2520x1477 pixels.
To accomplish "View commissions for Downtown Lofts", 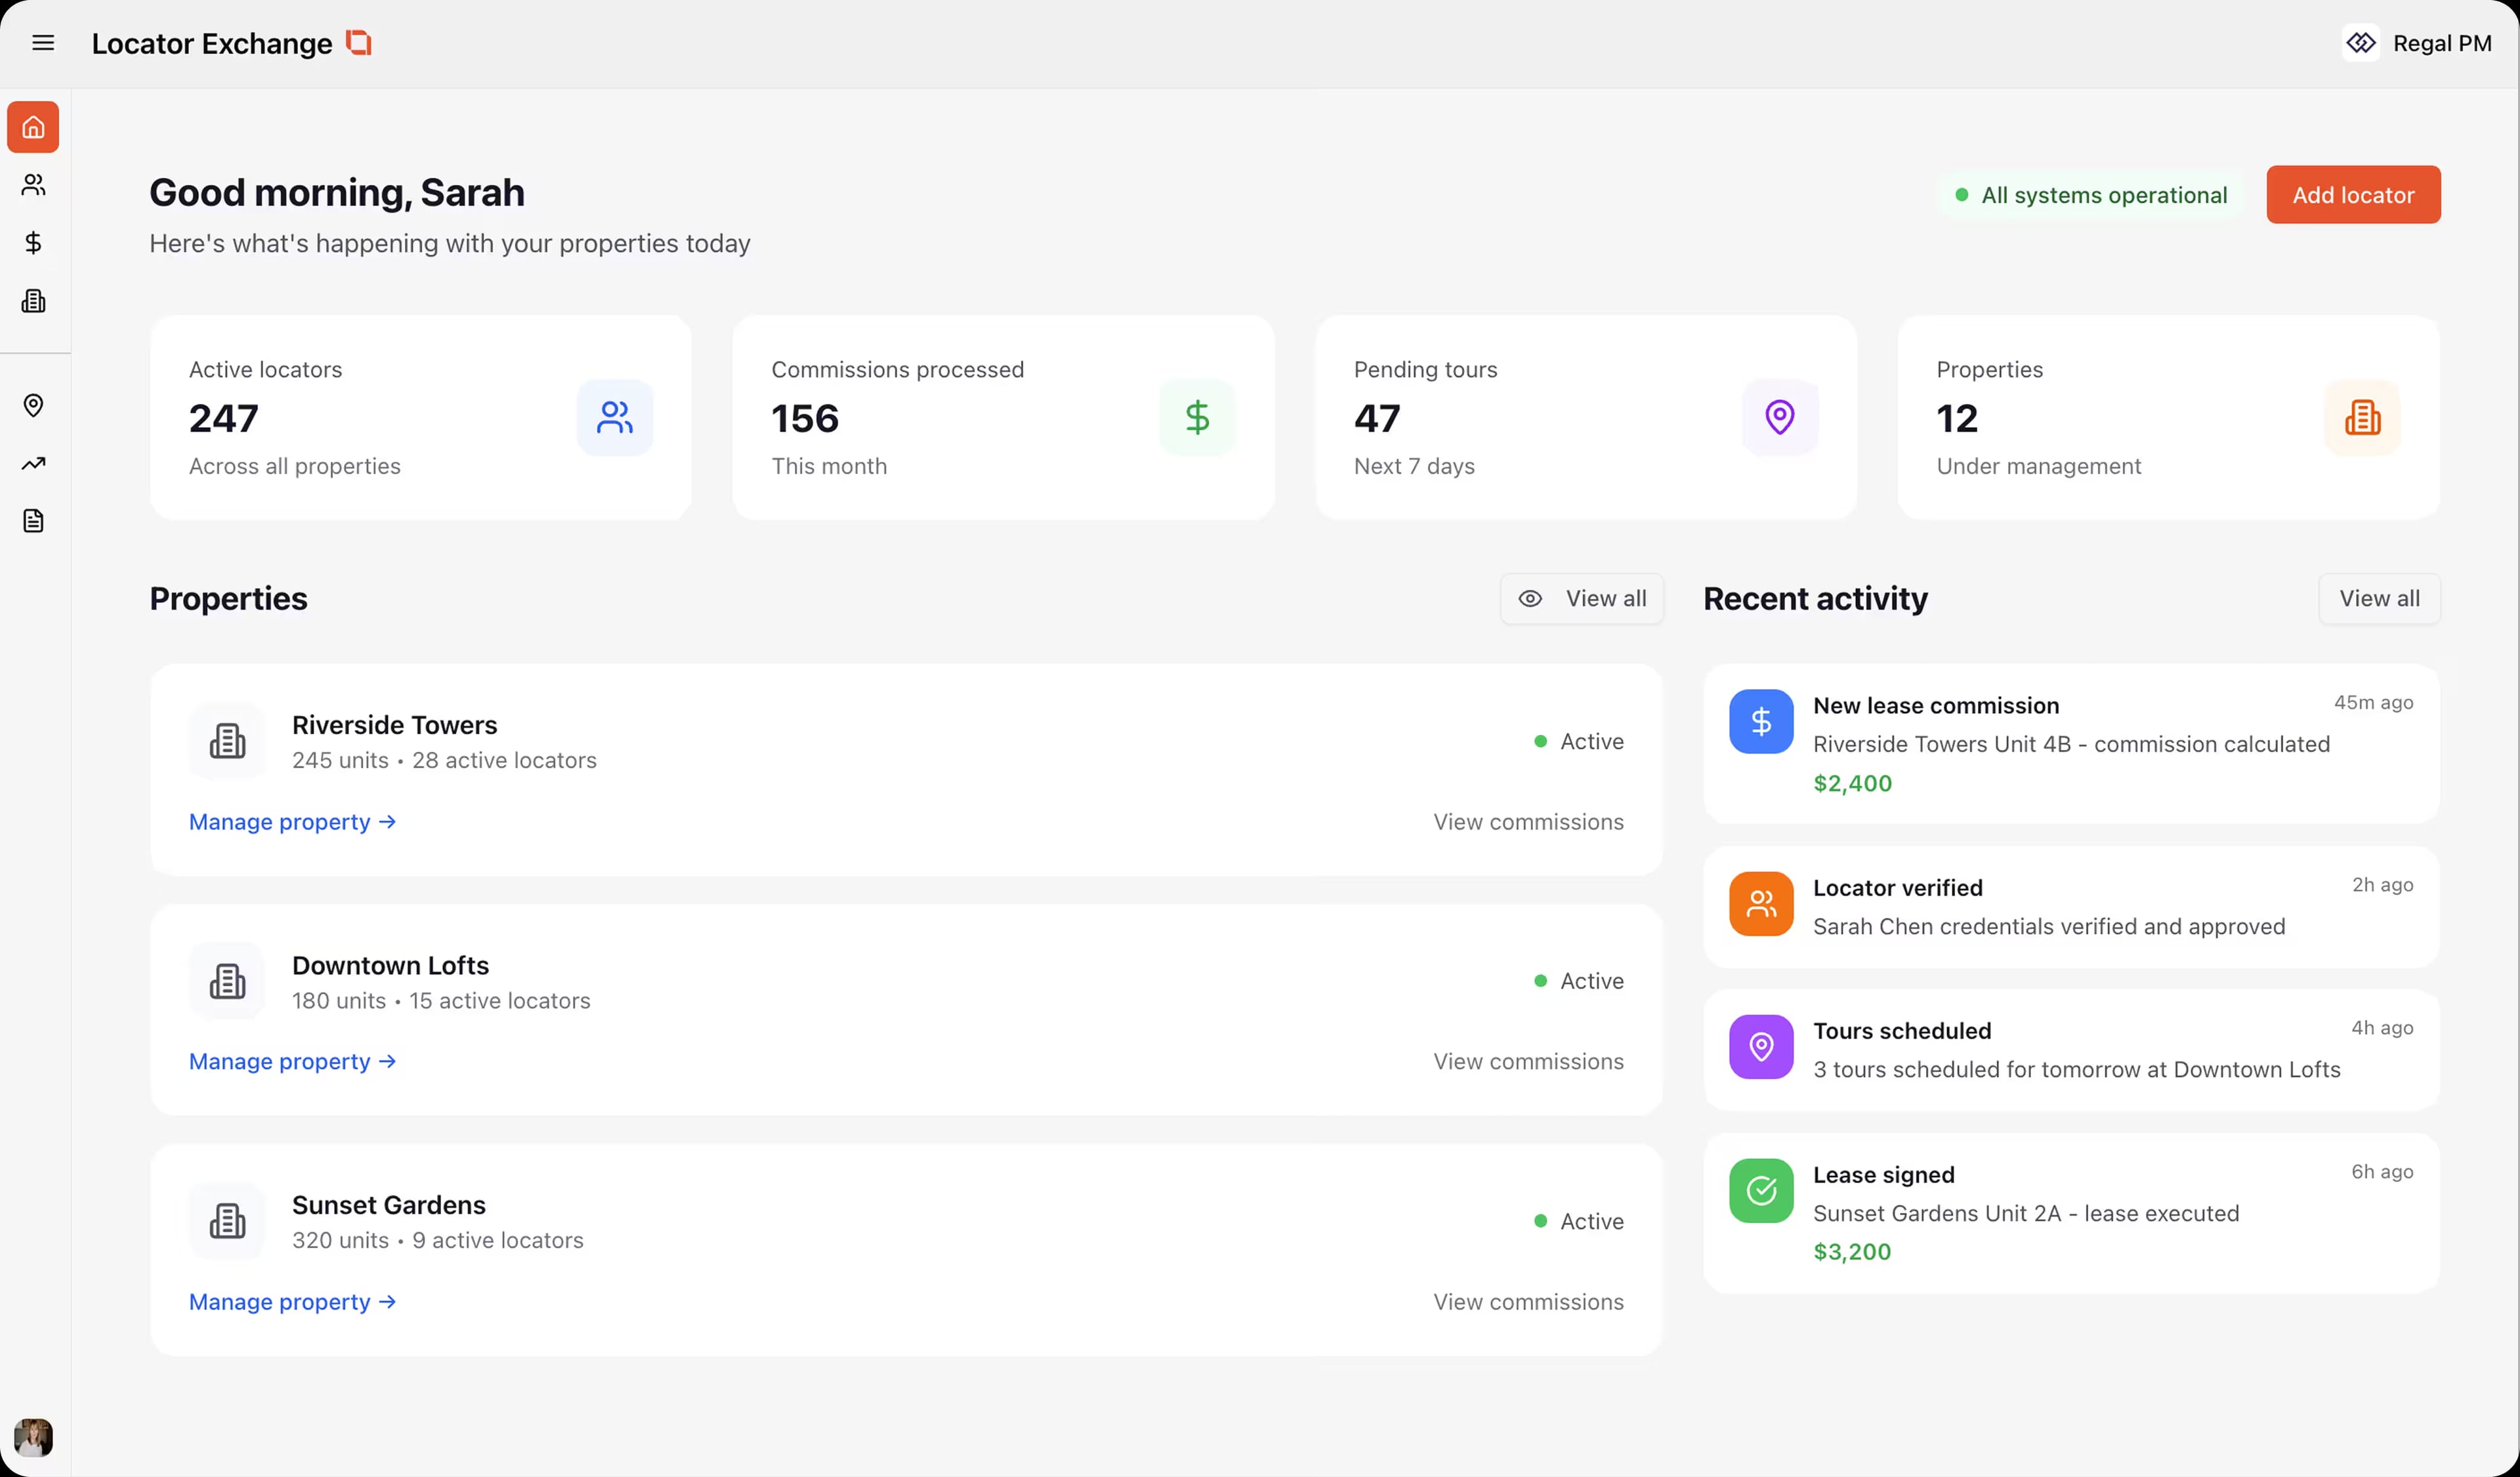I will point(1527,1062).
